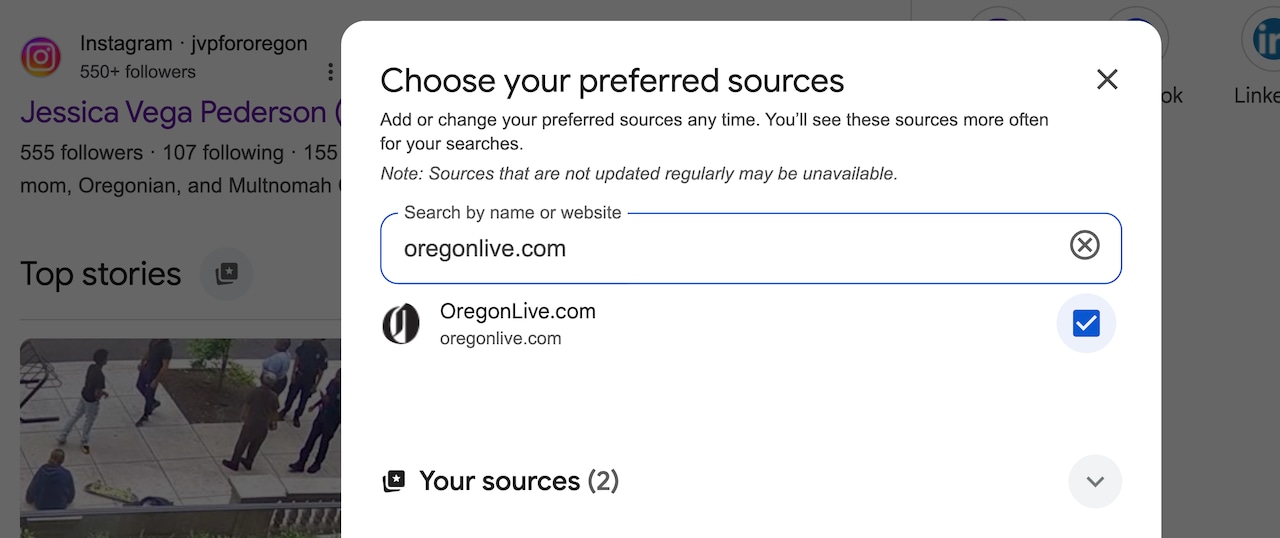This screenshot has width=1280, height=538.
Task: Uncheck the OregonLive.com source checkbox
Action: click(1085, 323)
